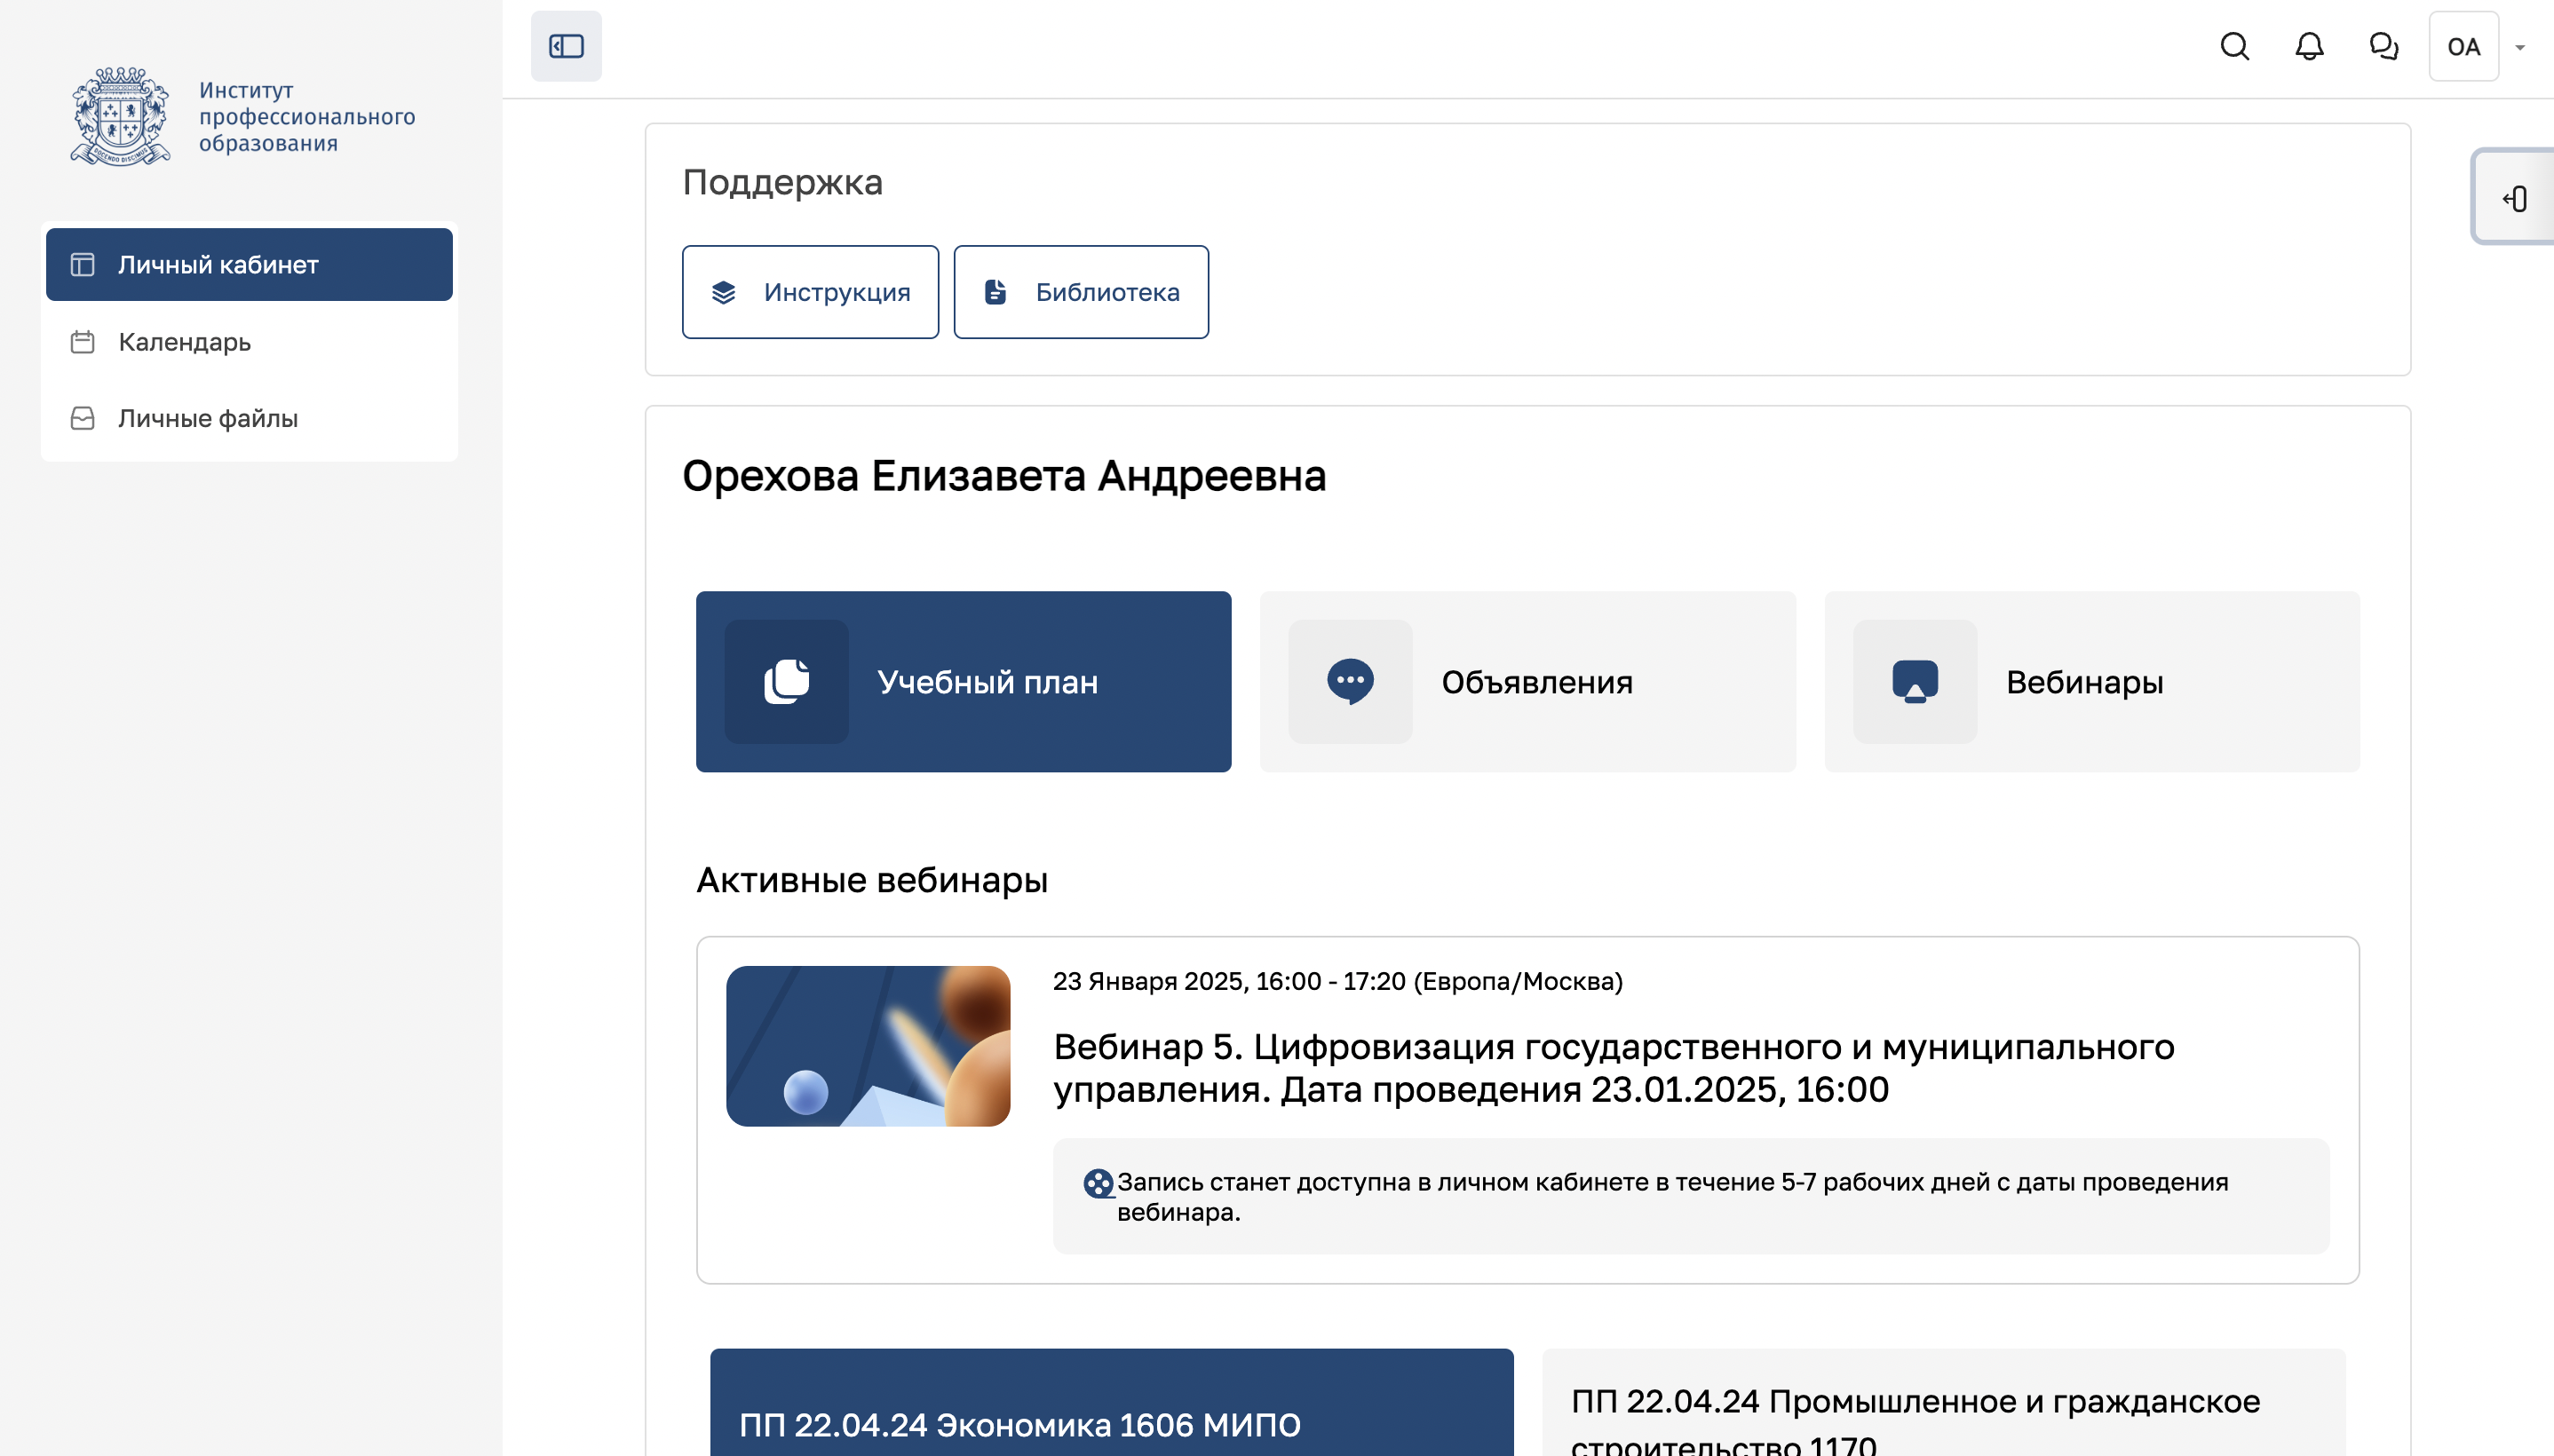This screenshot has width=2554, height=1456.
Task: Open notifications bell icon
Action: (x=2309, y=46)
